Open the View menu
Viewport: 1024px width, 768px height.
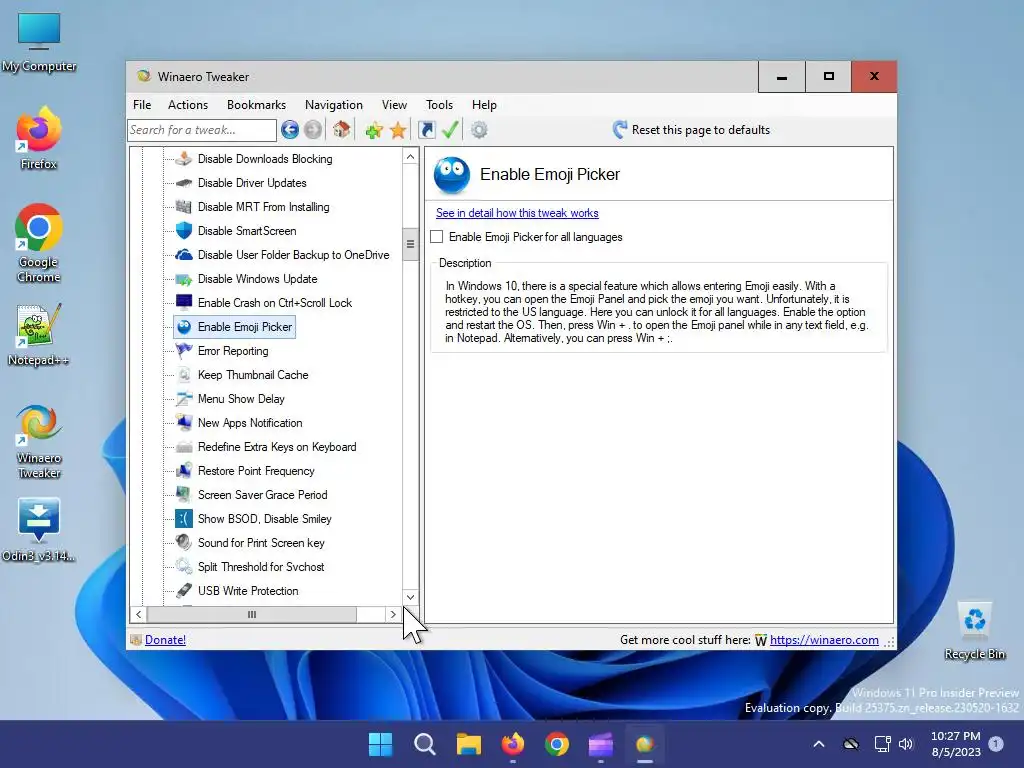point(394,104)
